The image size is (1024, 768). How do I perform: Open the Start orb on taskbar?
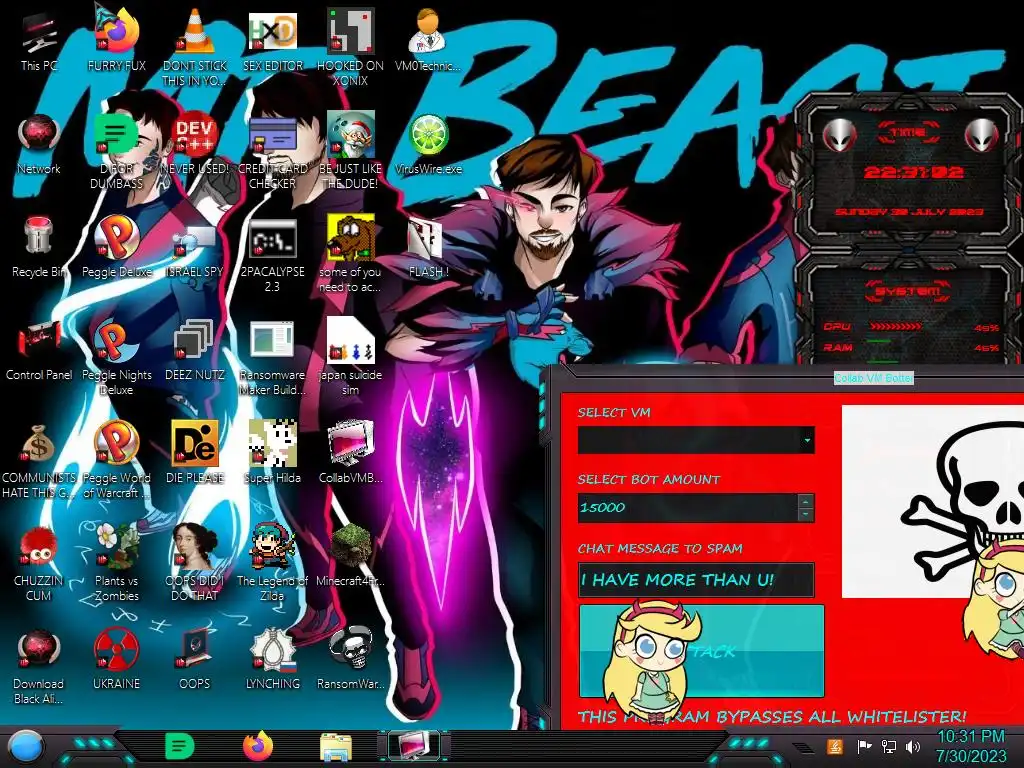coord(26,747)
